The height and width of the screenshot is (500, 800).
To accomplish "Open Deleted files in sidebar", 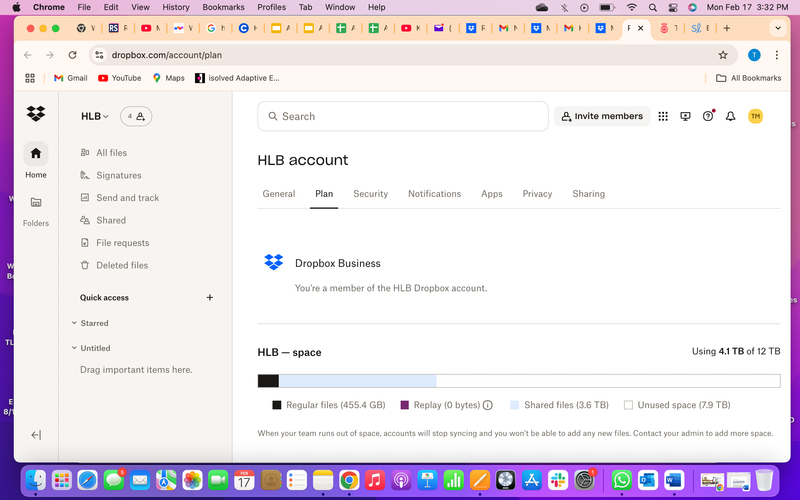I will (122, 265).
